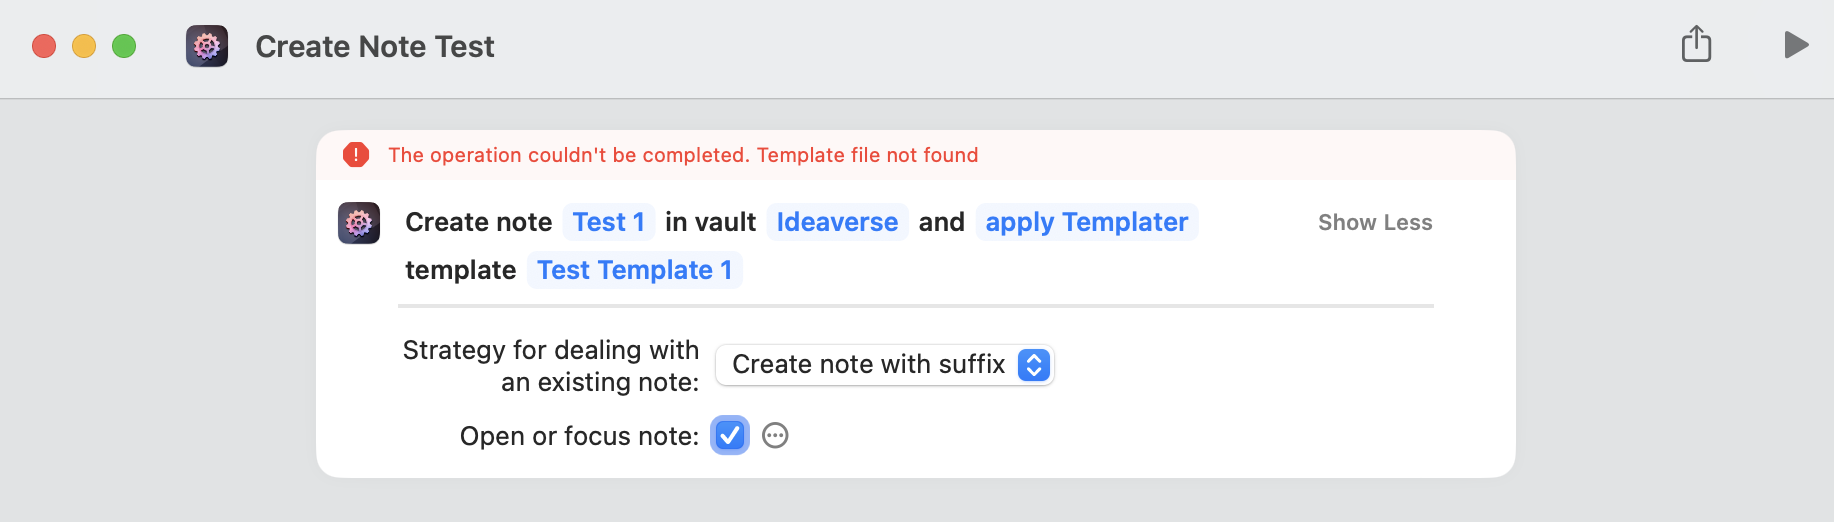Edit the Test 1 note name field
Screen dimensions: 1834x522
[608, 222]
